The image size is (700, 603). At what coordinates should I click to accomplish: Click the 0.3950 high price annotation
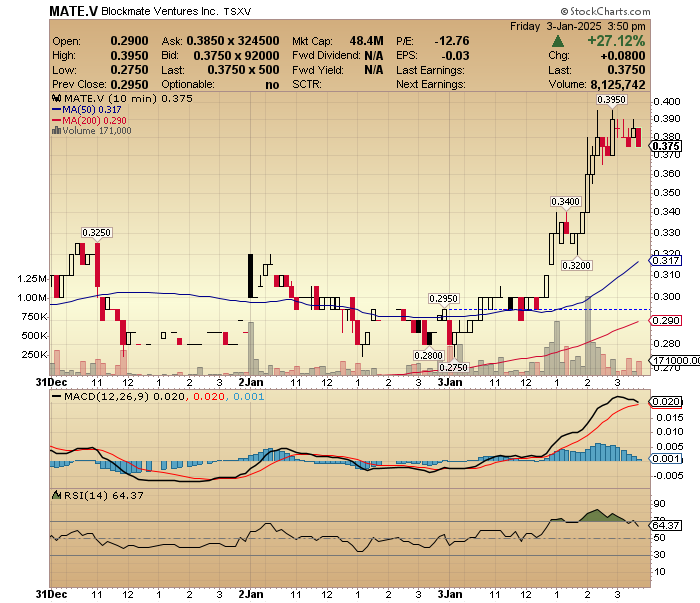click(611, 99)
